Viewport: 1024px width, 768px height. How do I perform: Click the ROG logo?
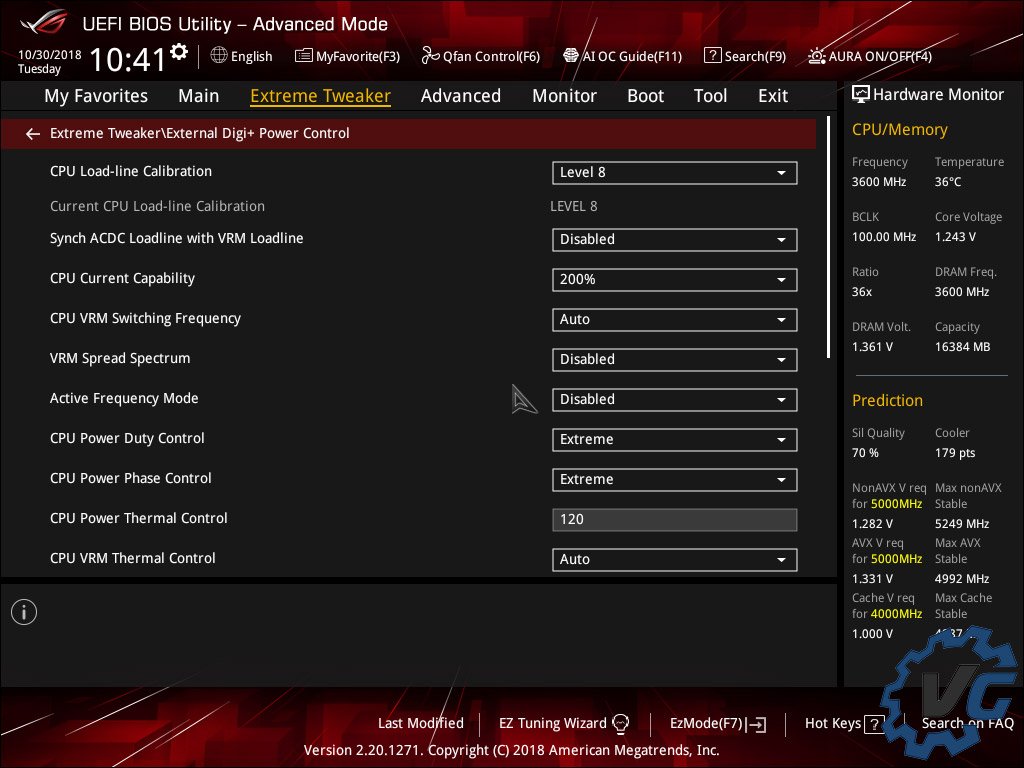point(43,22)
